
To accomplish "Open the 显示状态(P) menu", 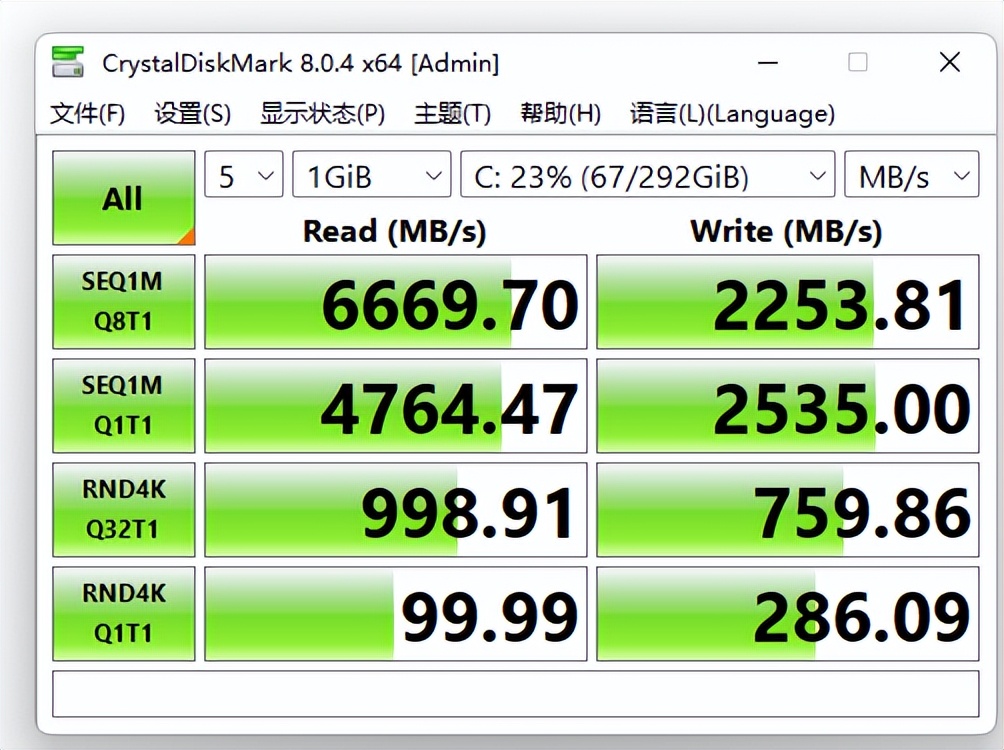I will coord(322,113).
